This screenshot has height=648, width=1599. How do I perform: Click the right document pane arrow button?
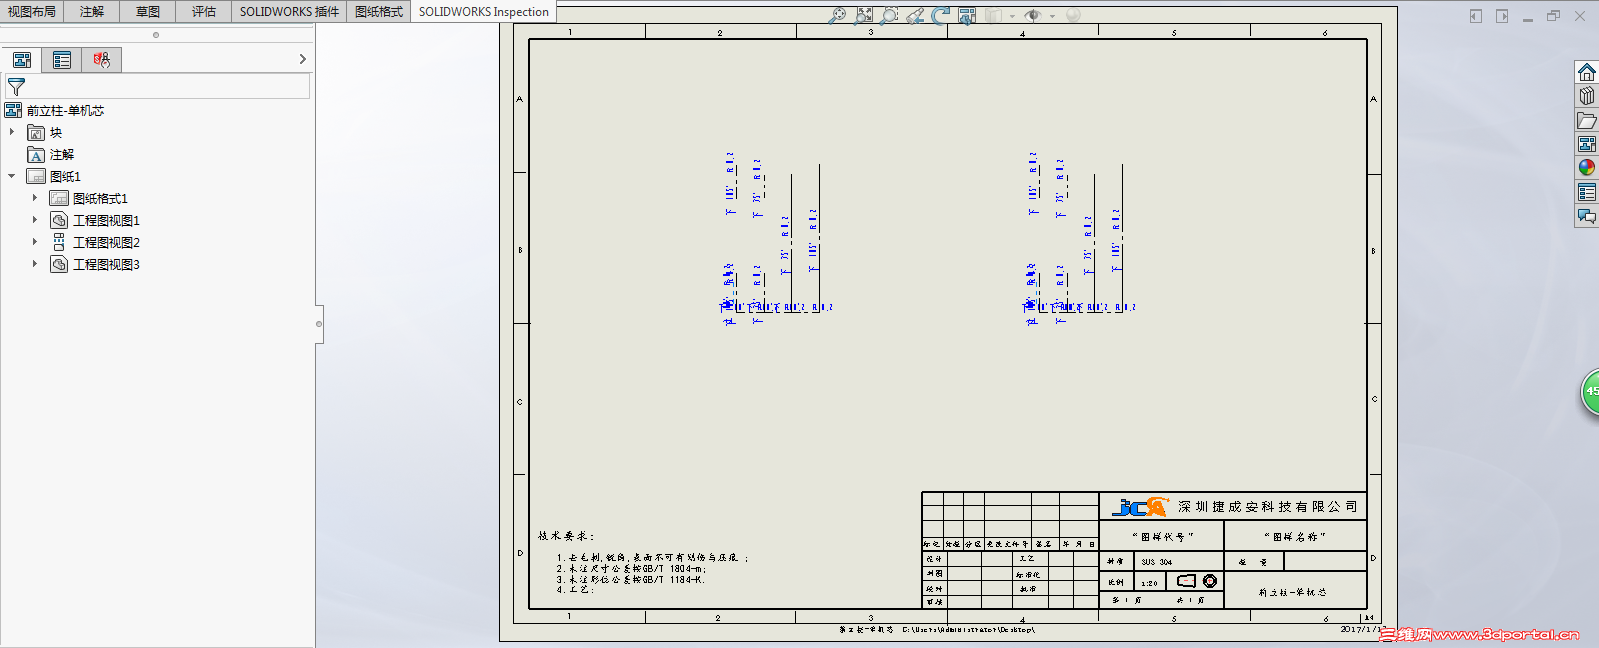1502,16
